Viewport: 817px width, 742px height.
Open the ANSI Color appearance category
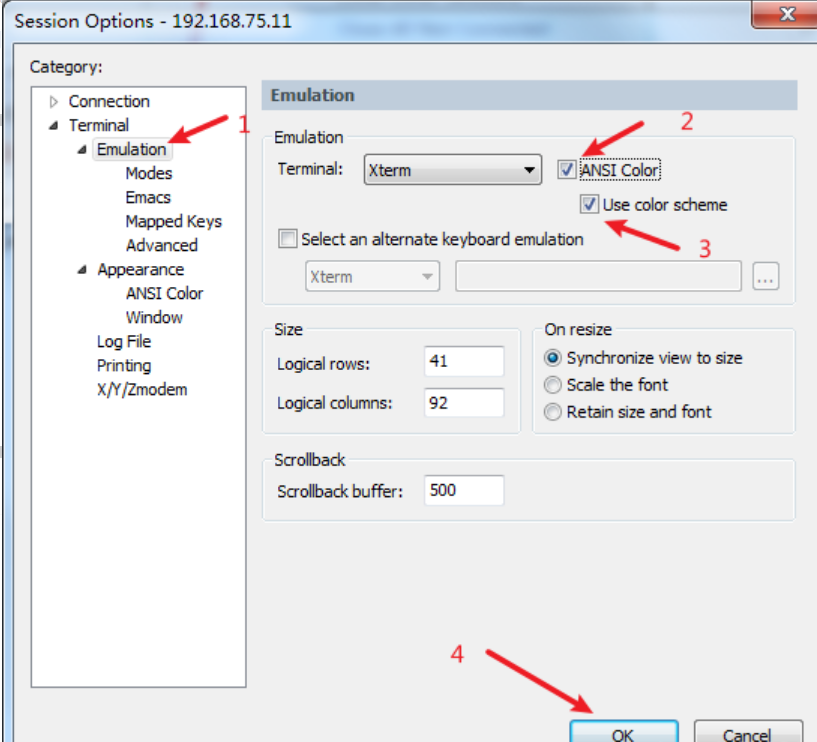point(164,293)
